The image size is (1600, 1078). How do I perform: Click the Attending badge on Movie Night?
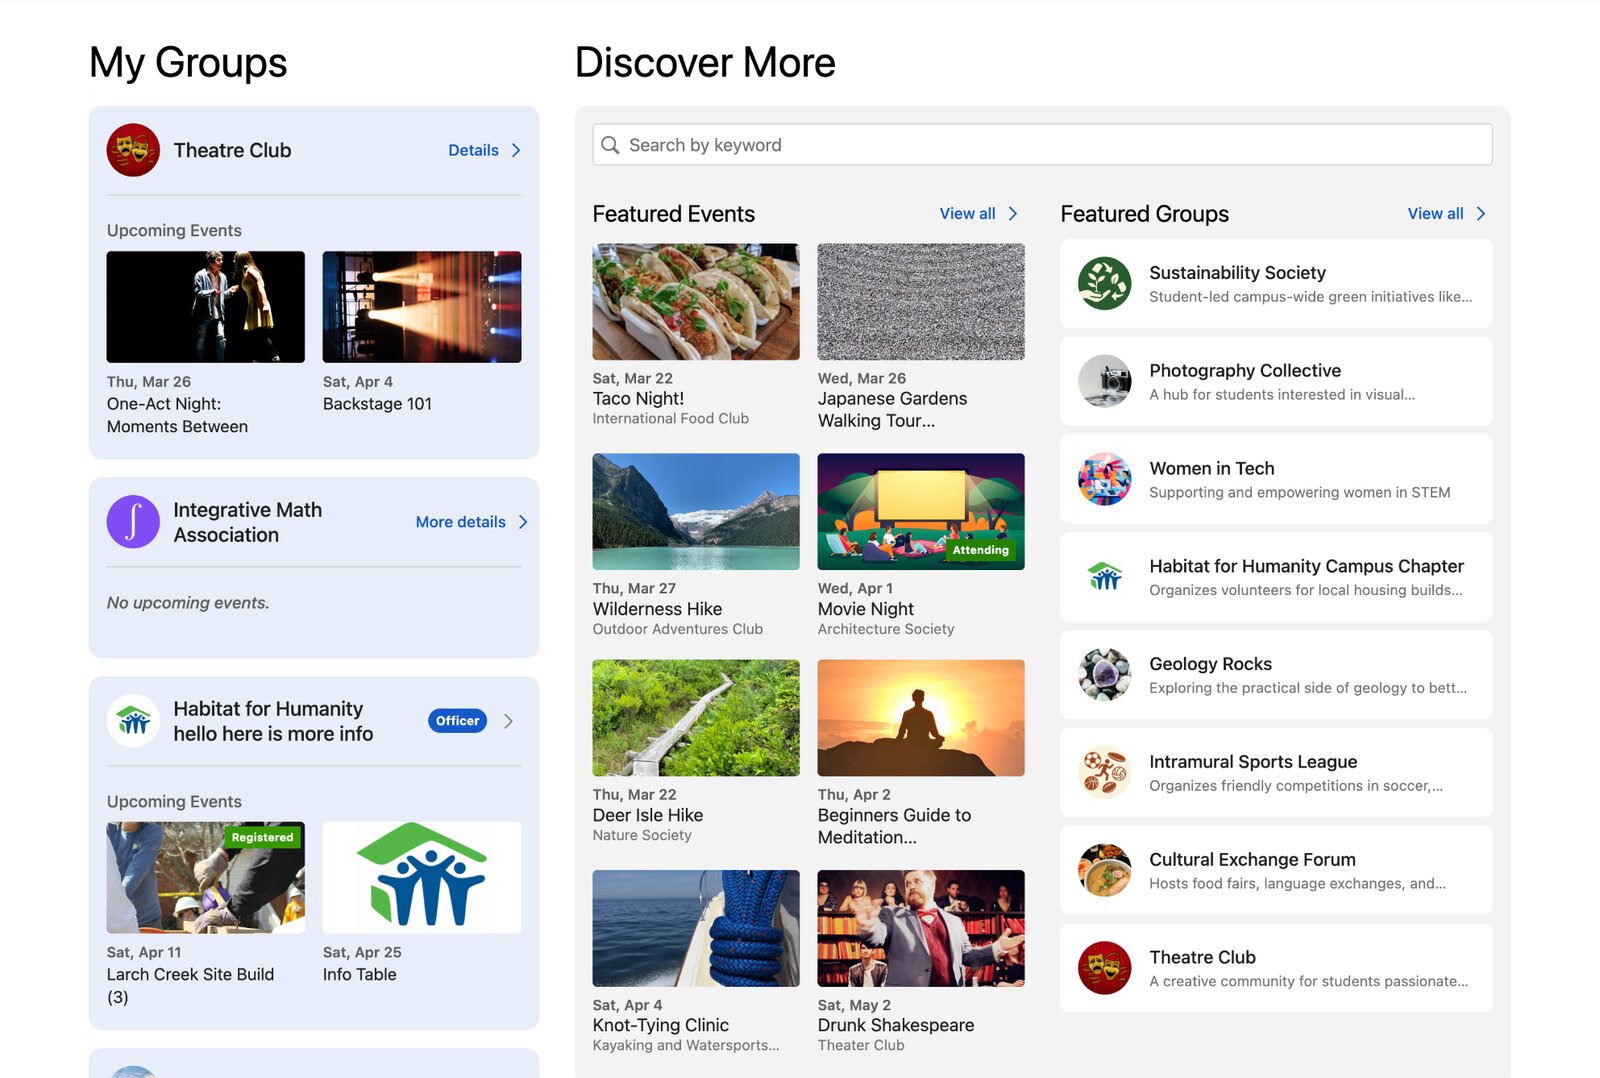tap(980, 550)
